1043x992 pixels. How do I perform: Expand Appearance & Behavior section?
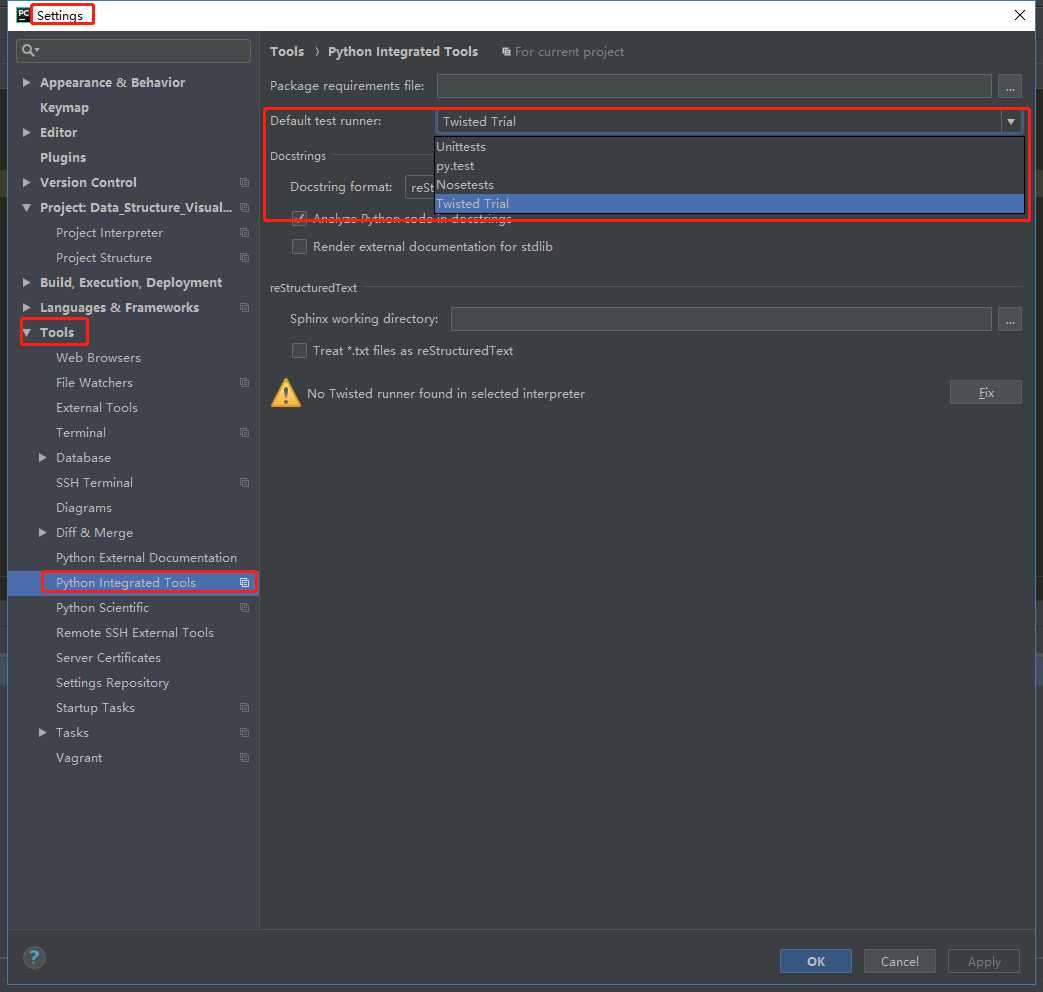tap(27, 83)
